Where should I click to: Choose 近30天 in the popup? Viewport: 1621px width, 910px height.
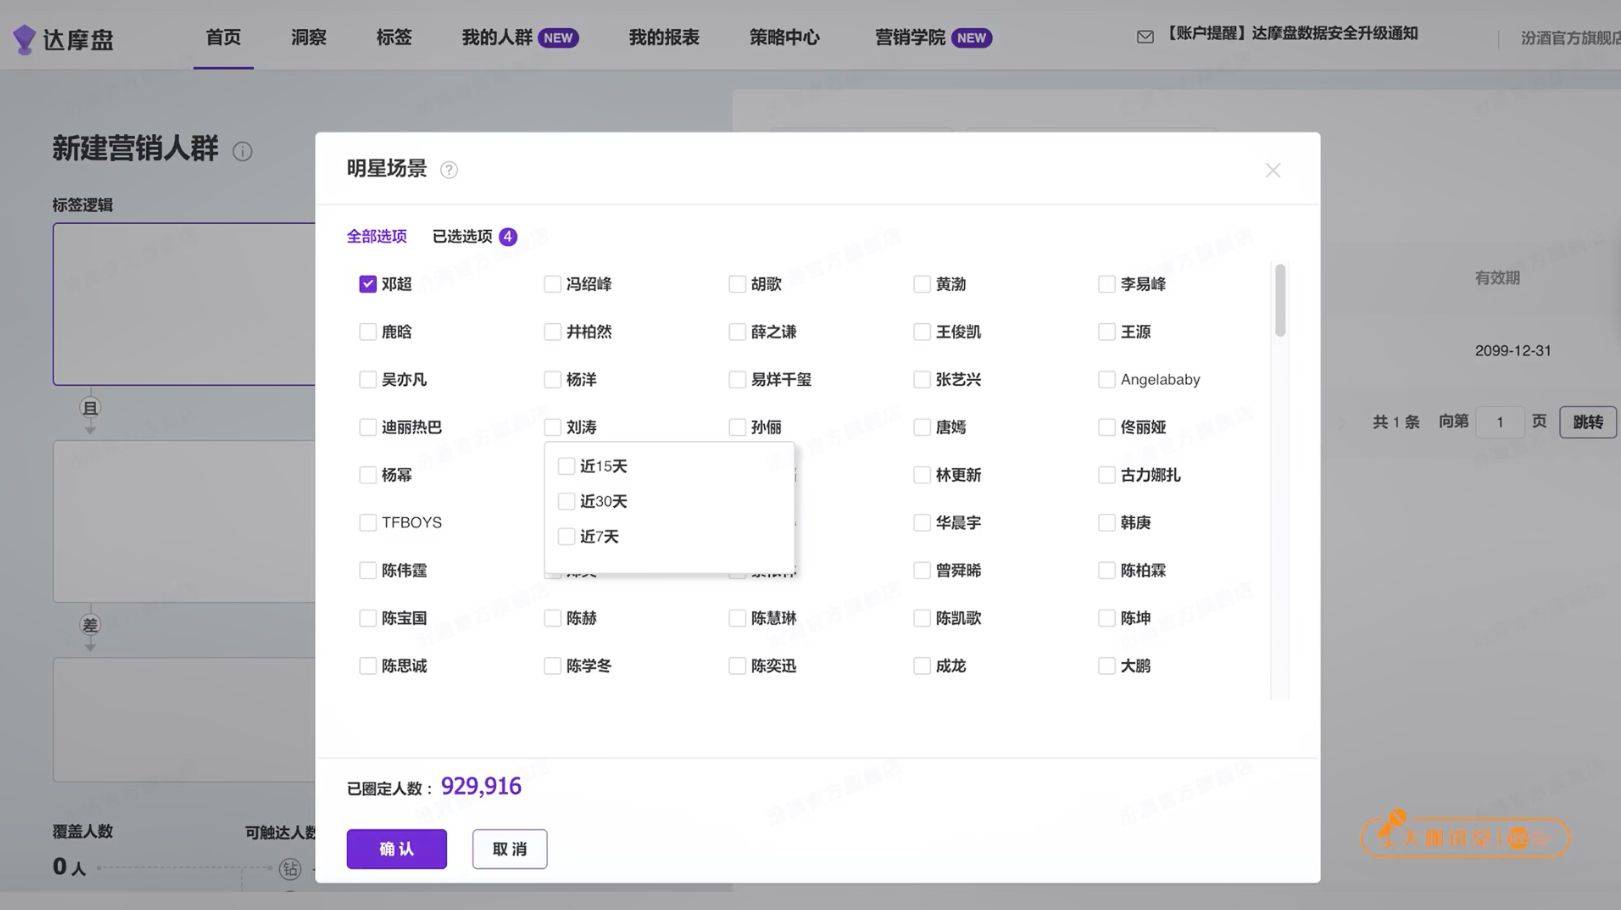[566, 501]
